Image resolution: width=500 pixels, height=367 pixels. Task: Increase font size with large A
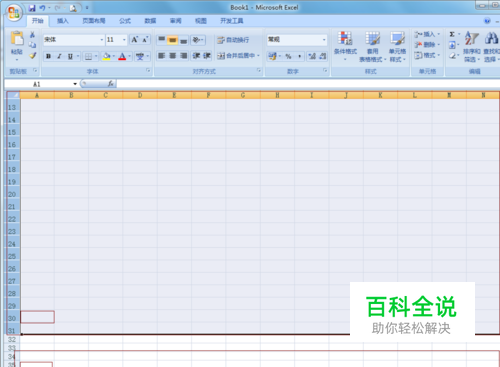click(x=134, y=40)
